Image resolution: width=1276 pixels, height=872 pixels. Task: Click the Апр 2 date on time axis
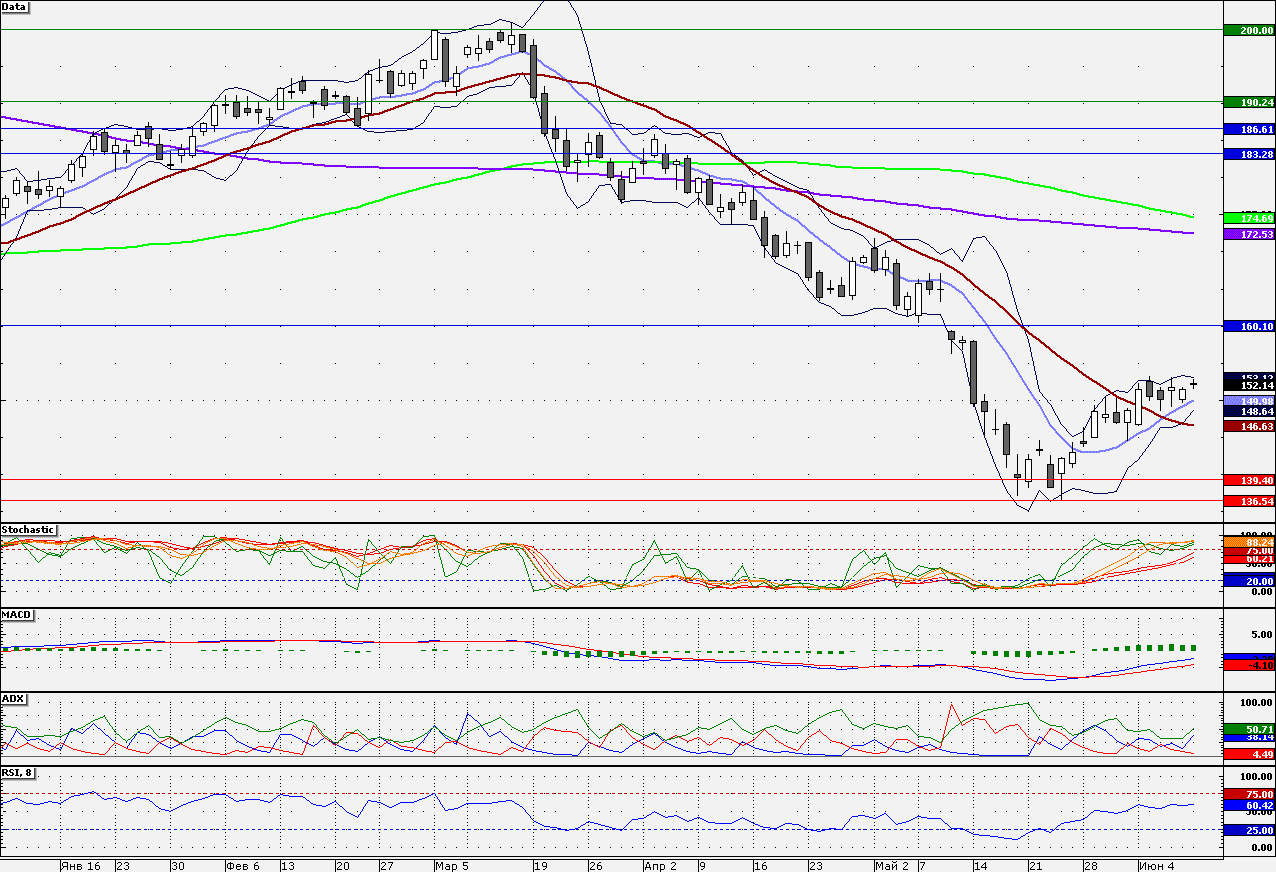[660, 865]
